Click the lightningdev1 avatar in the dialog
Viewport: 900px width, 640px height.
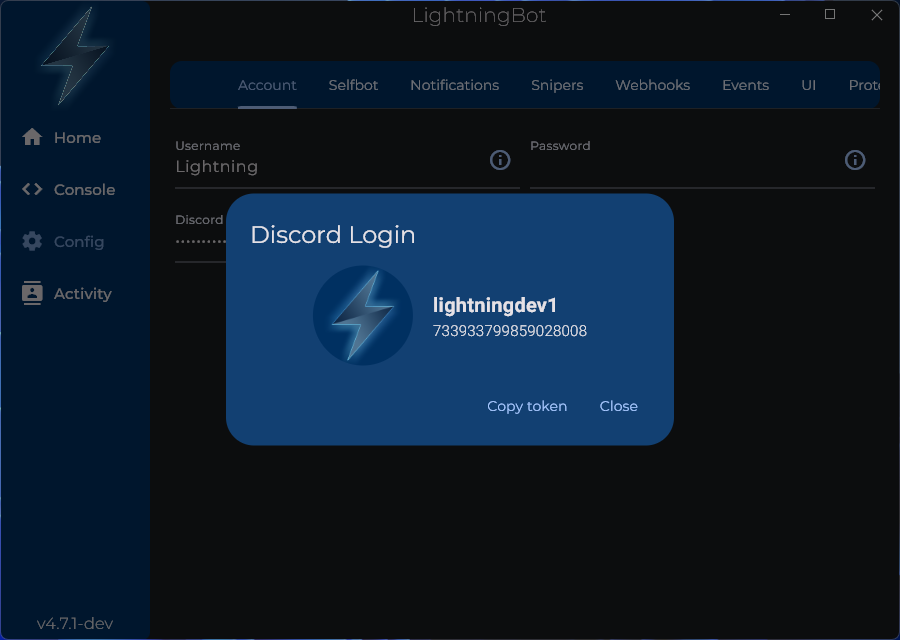click(362, 315)
